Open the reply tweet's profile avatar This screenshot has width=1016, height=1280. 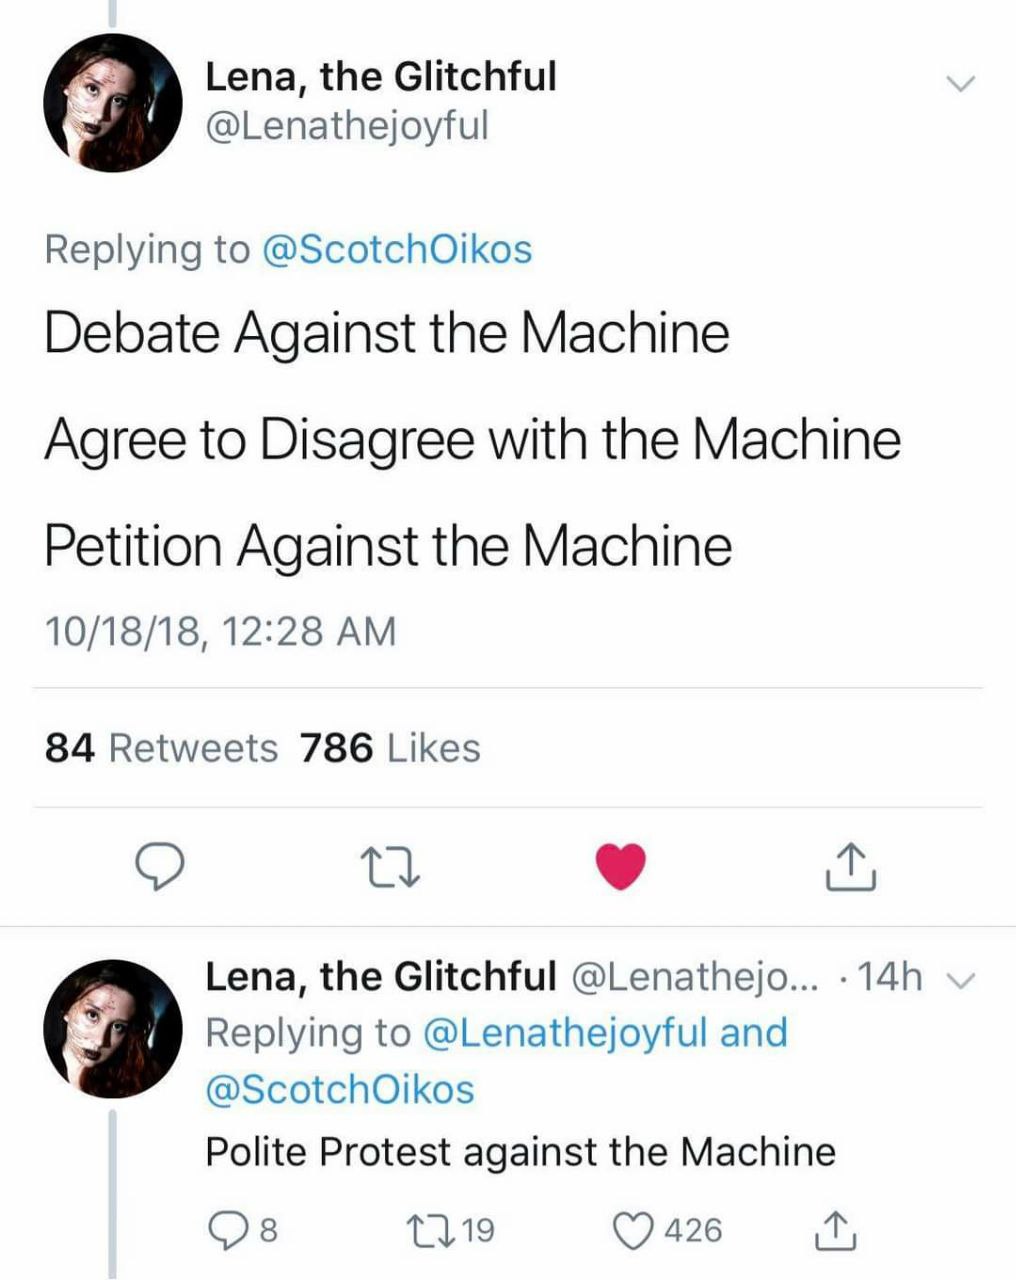[113, 1029]
